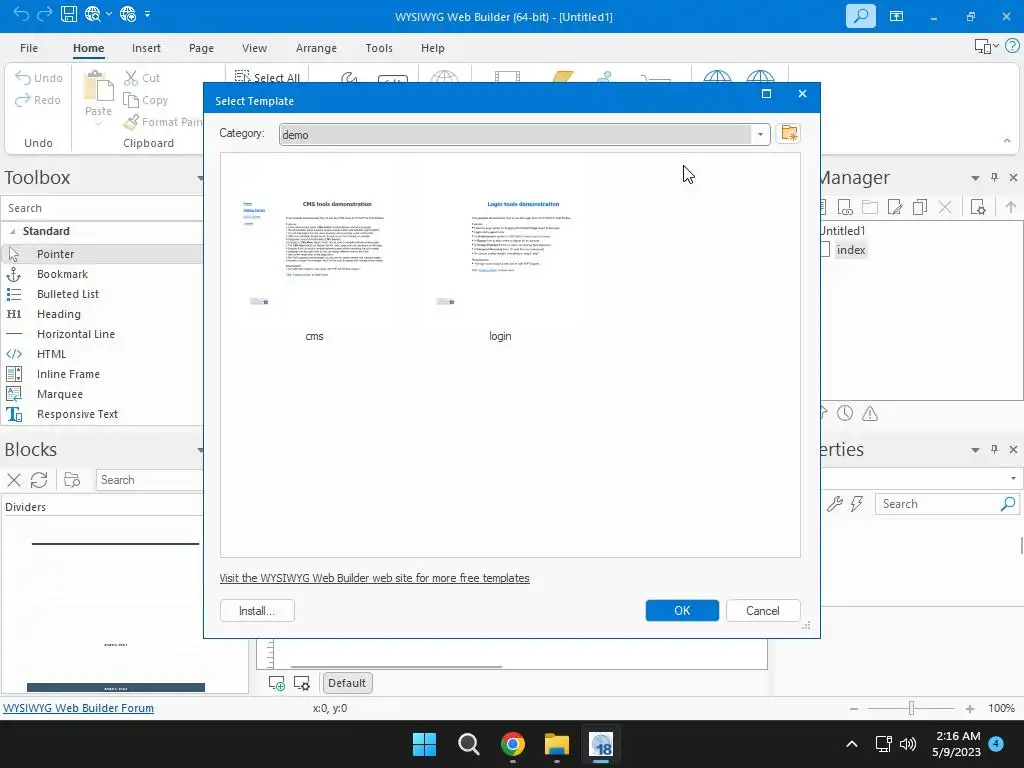Click the clock history icon below Site Manager
Screen dimensions: 1024x768
[845, 413]
